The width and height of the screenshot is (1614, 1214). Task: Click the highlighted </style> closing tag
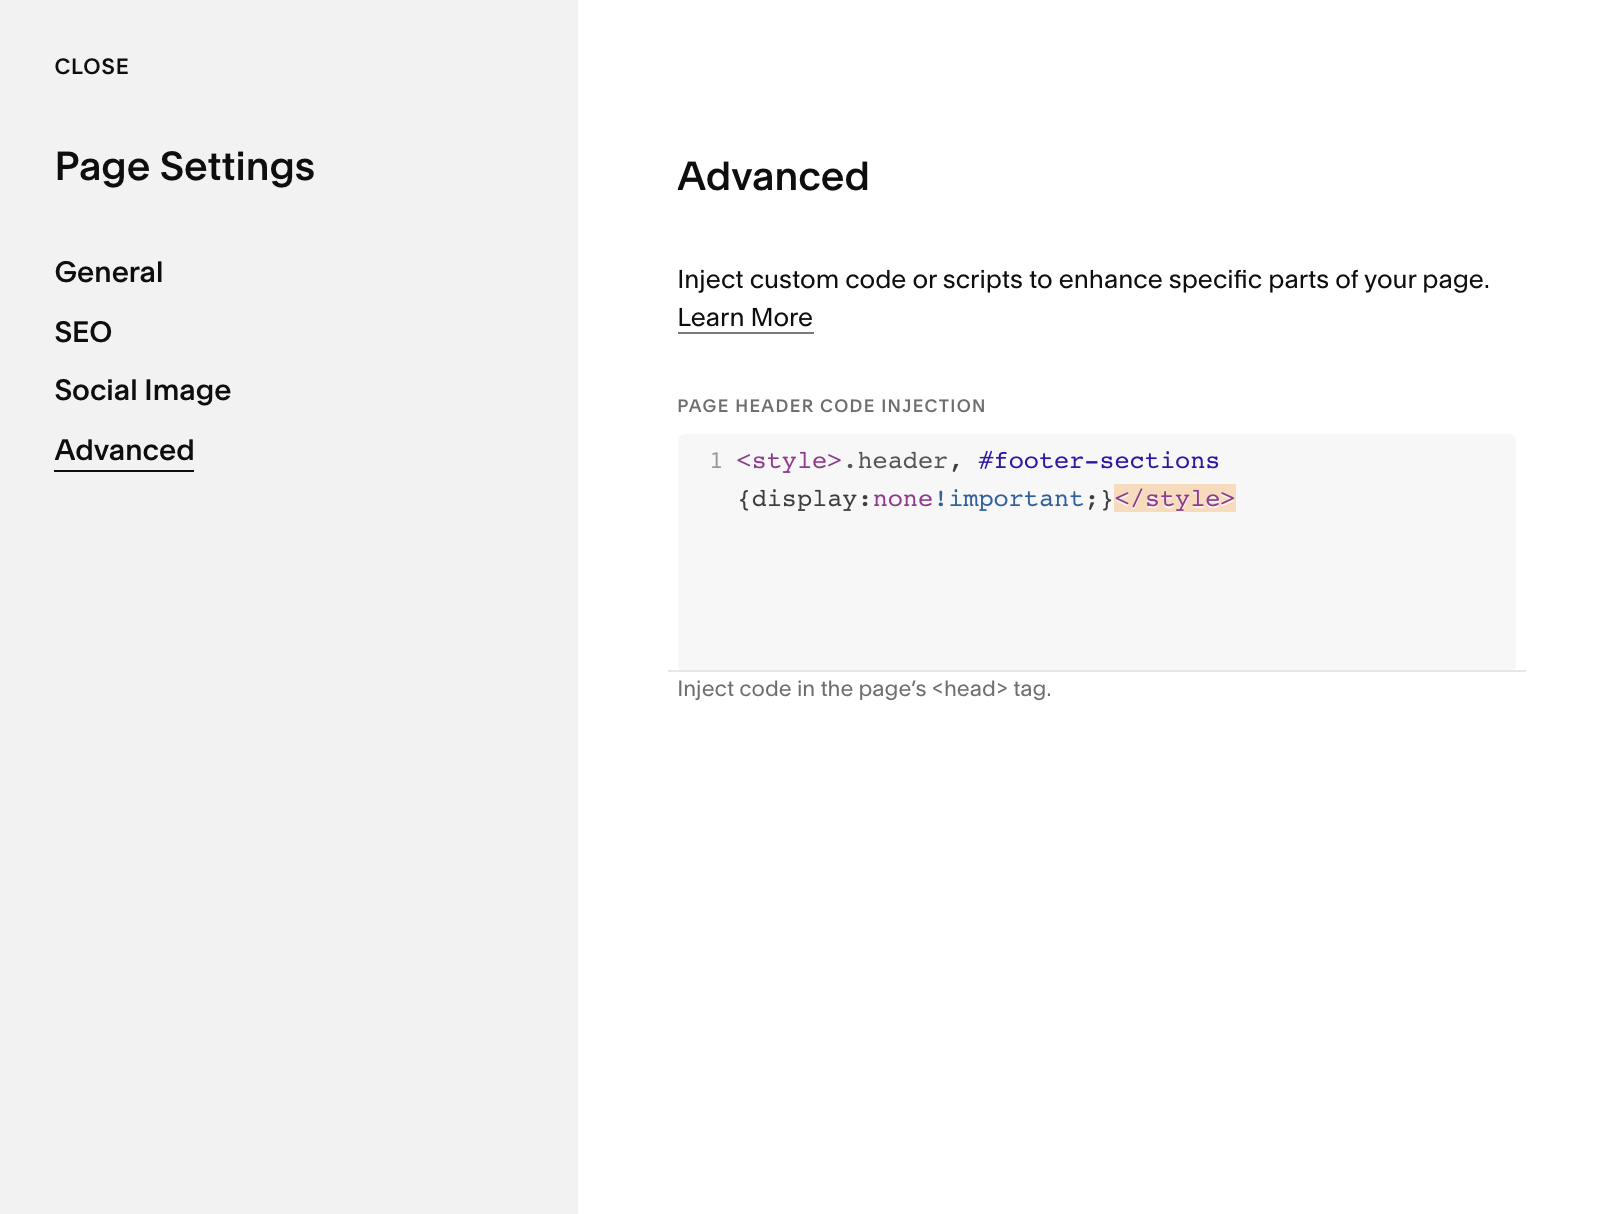pos(1175,498)
